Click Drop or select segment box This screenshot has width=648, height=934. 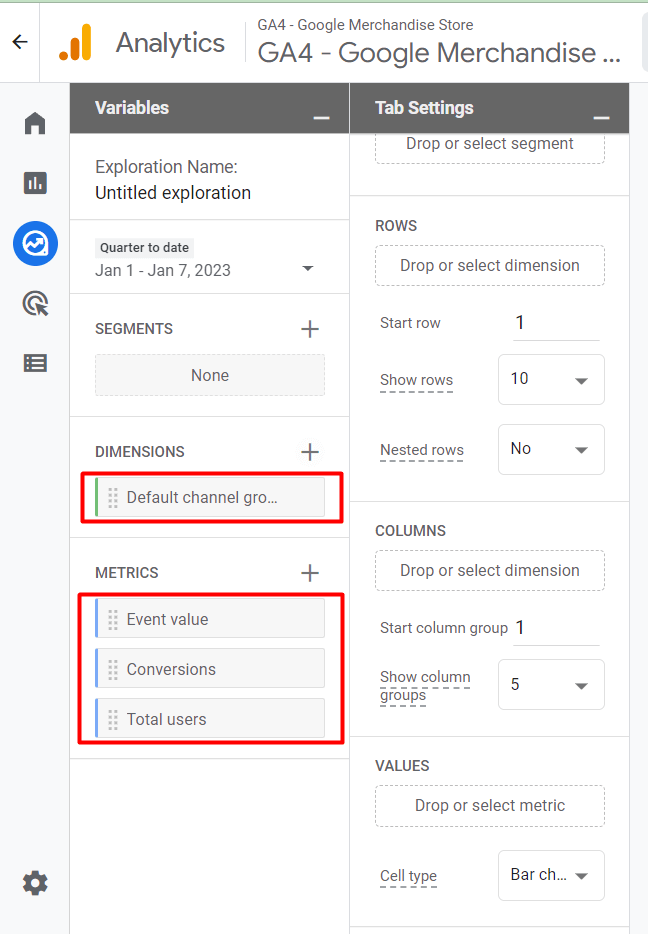[x=490, y=147]
